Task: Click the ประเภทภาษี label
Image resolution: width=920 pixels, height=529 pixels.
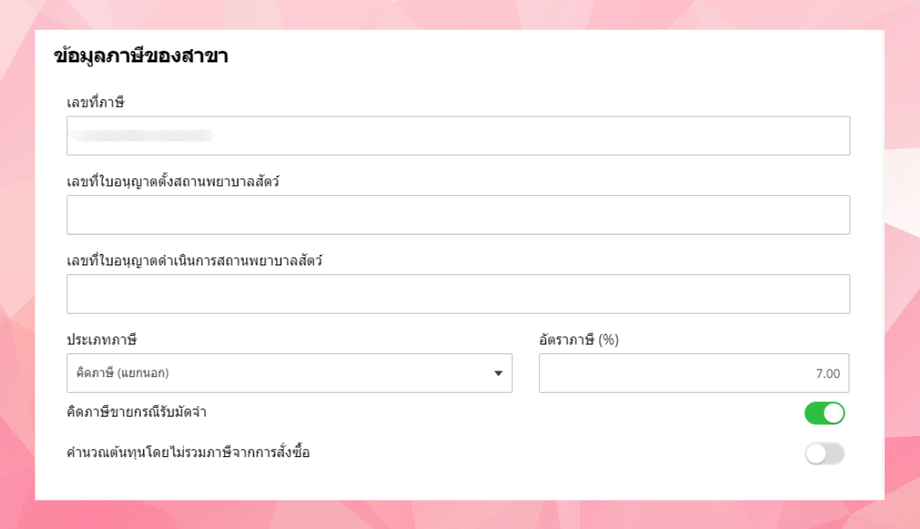Action: tap(101, 340)
